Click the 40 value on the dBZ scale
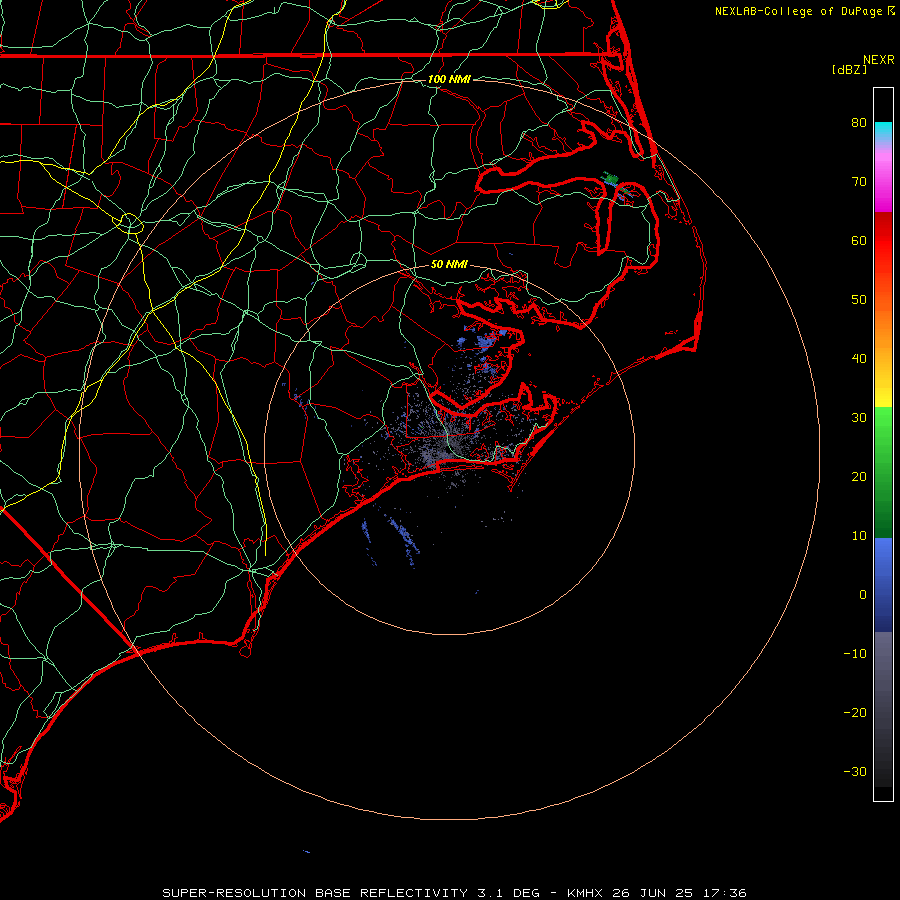This screenshot has width=900, height=900. tap(859, 359)
